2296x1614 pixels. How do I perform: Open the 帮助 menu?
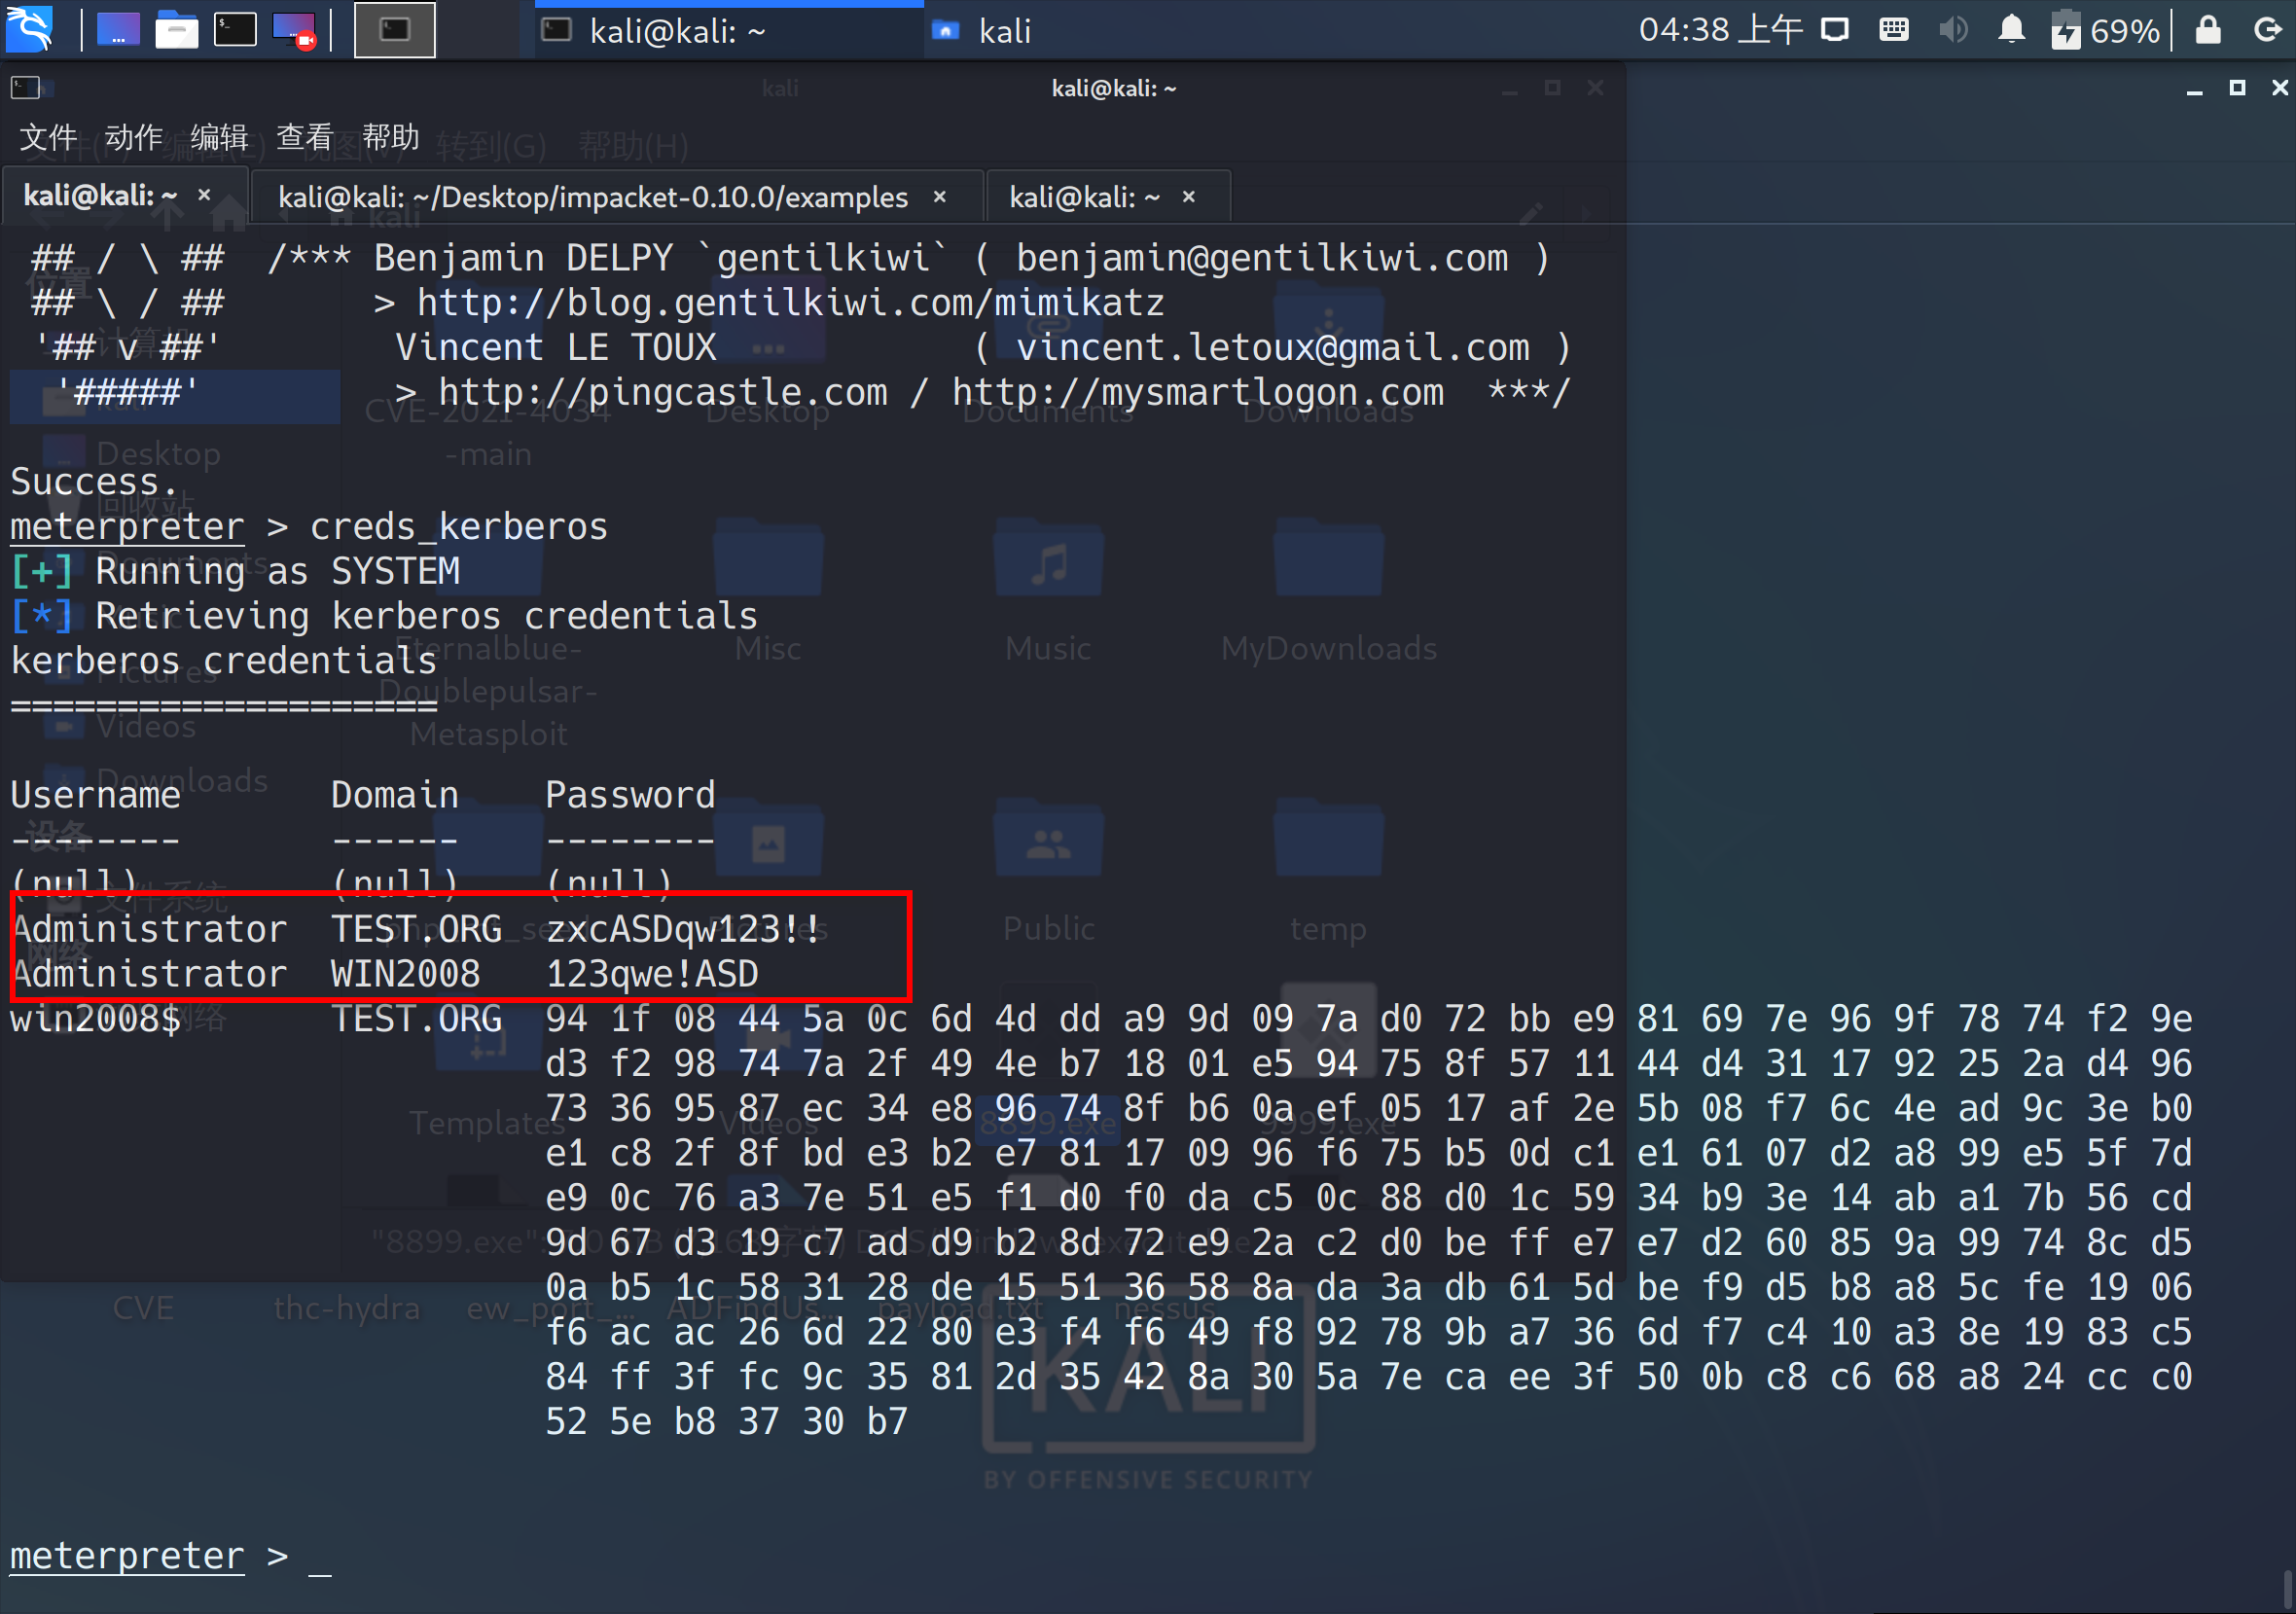pos(390,137)
